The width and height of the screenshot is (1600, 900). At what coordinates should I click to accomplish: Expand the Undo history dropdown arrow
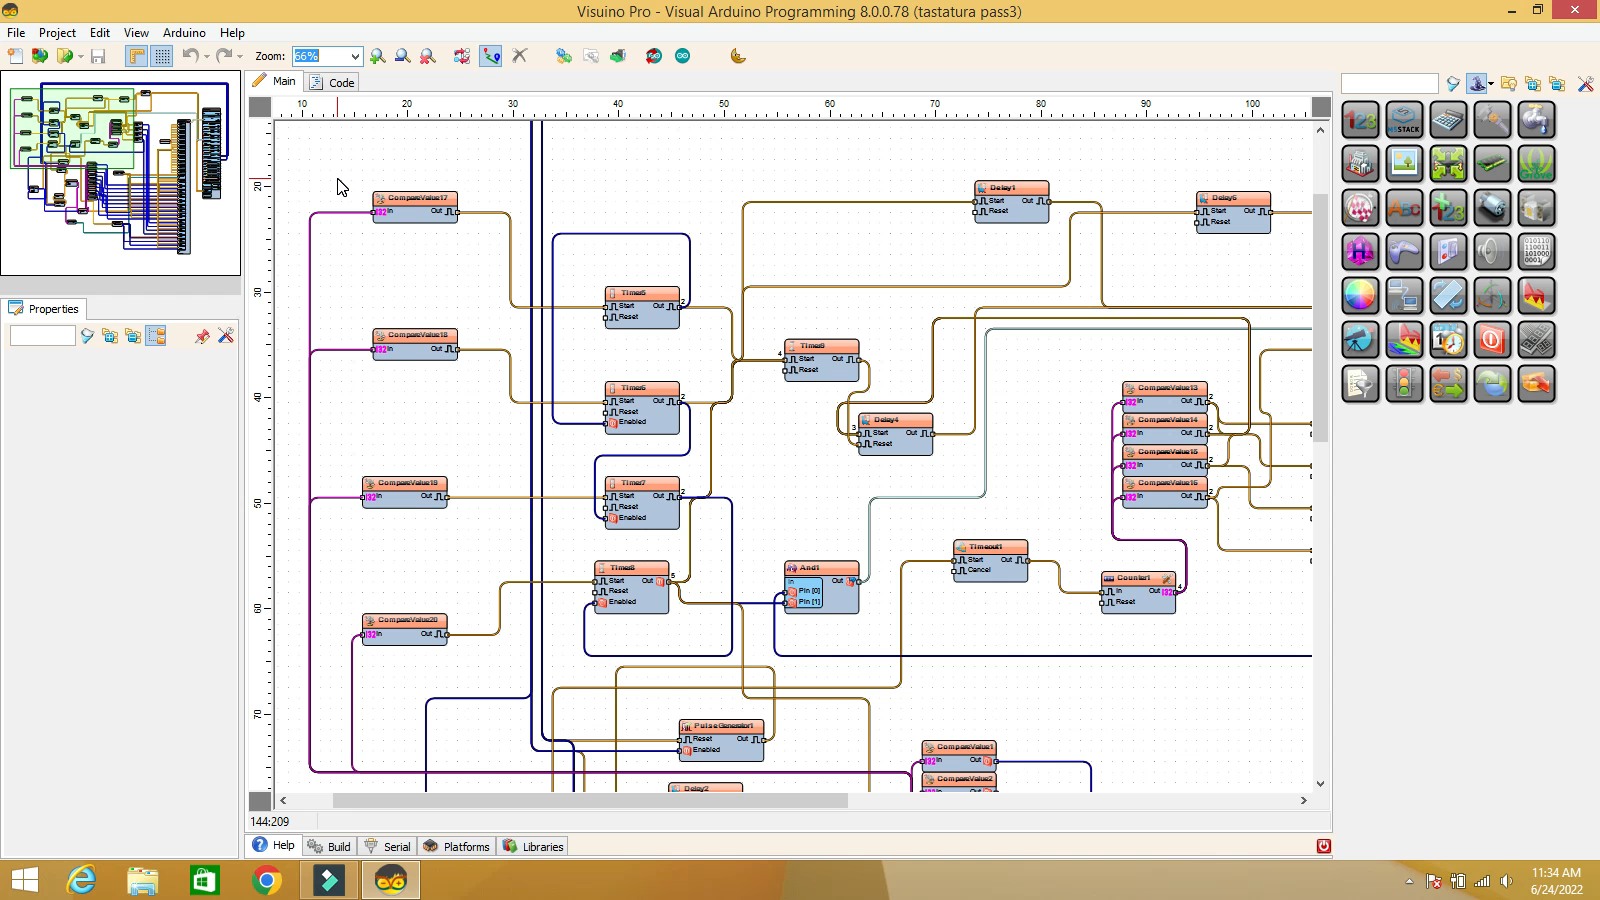tap(206, 56)
